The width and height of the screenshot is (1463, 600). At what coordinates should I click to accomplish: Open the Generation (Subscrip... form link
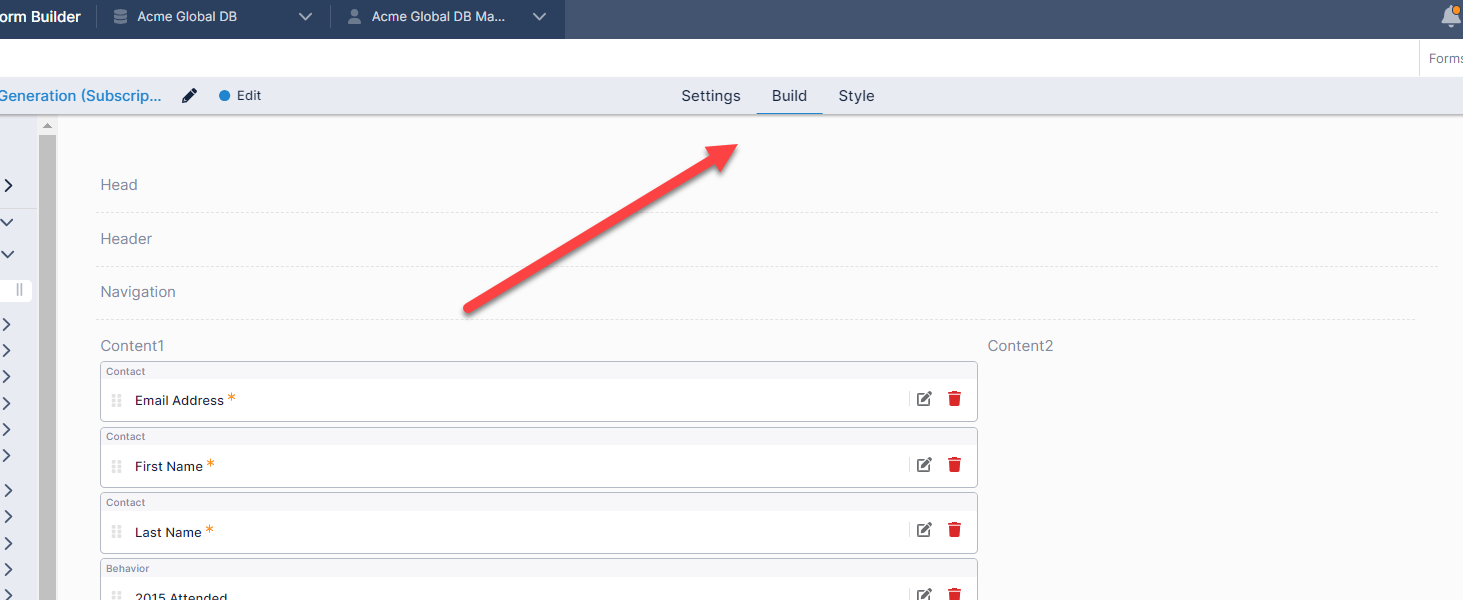80,96
